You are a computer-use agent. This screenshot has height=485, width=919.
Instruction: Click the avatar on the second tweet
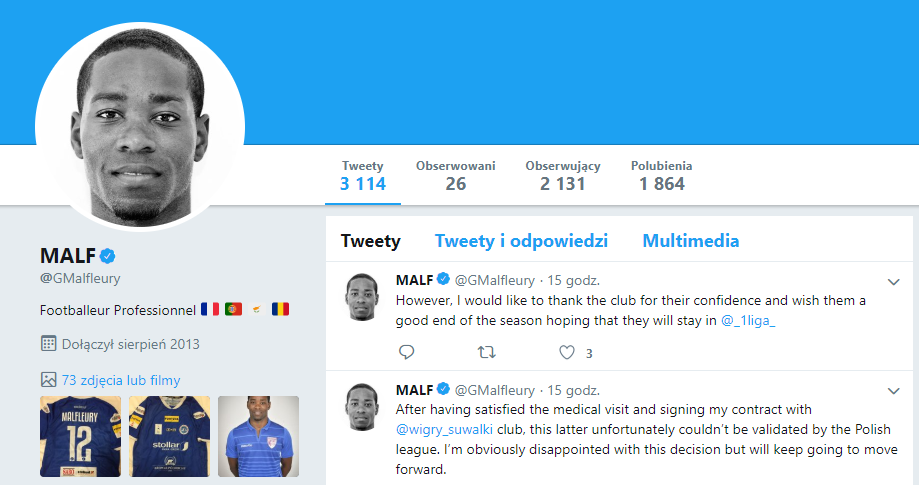tap(361, 407)
